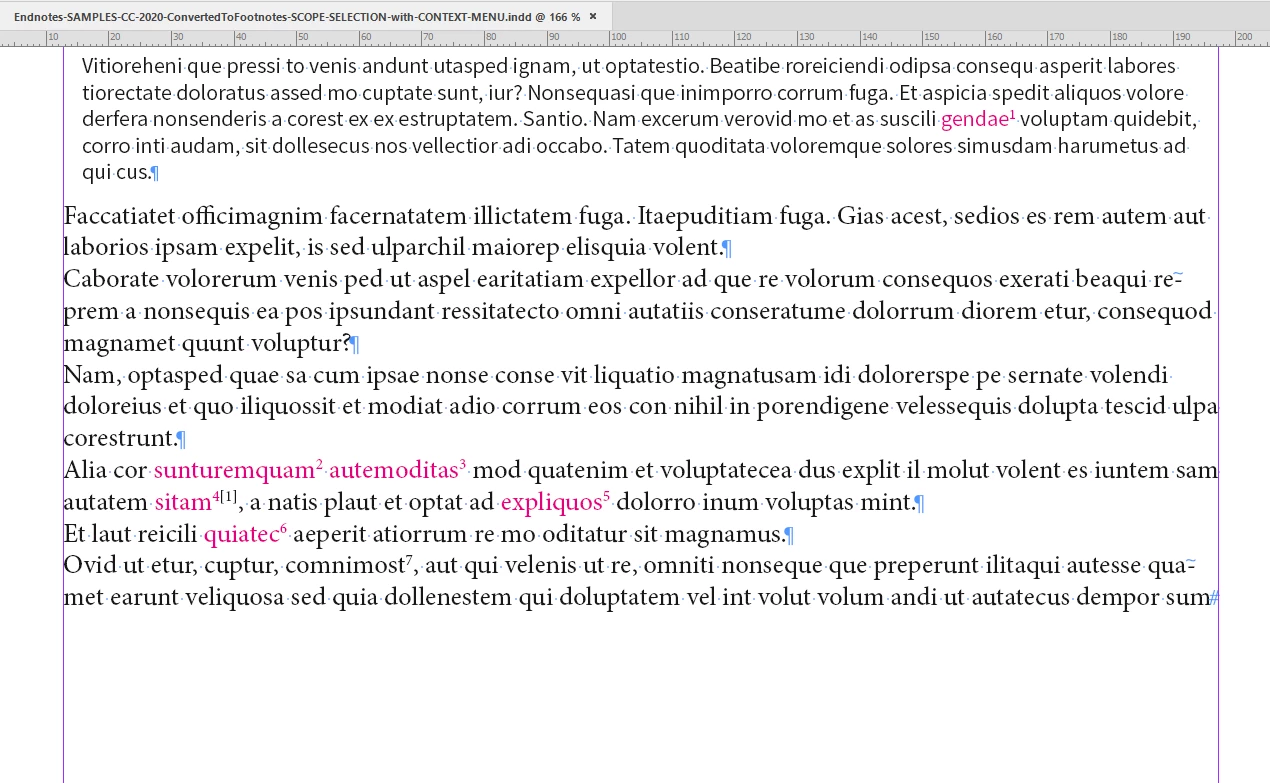
Task: Click the word "magnamus." in the Et laut line
Action: click(x=724, y=535)
